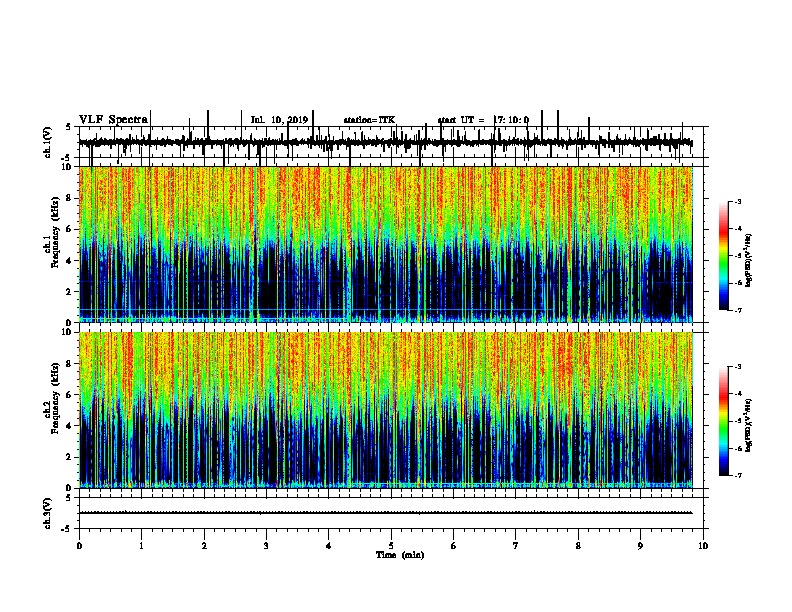Click the ch.1 spectrogram color scale bar

coord(724,256)
